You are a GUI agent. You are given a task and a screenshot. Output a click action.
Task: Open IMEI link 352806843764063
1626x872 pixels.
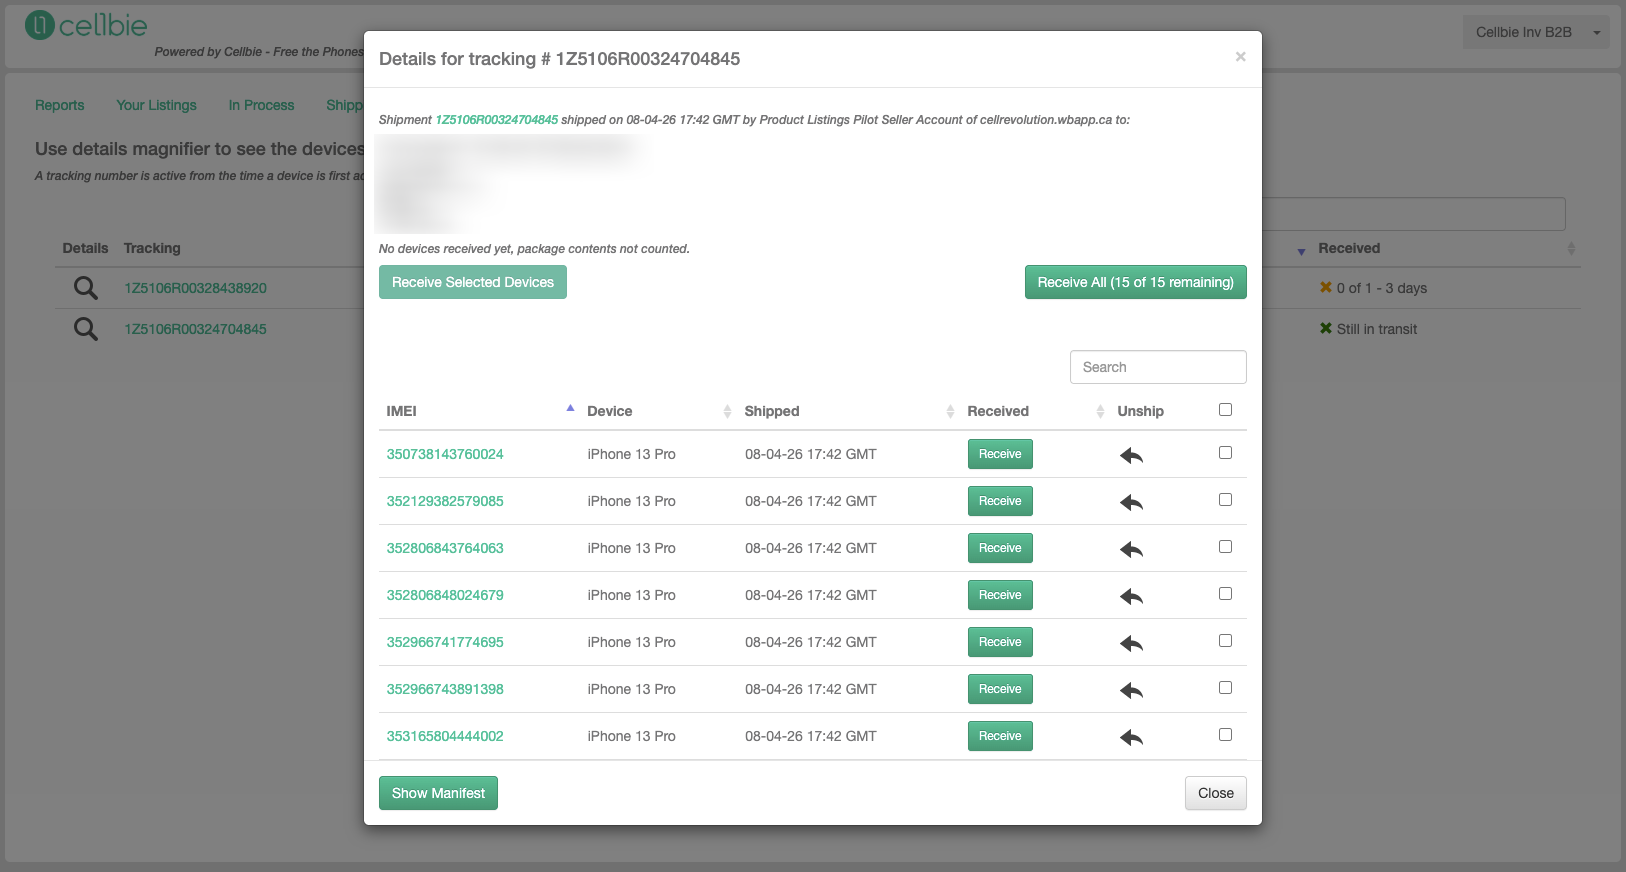[x=445, y=548]
